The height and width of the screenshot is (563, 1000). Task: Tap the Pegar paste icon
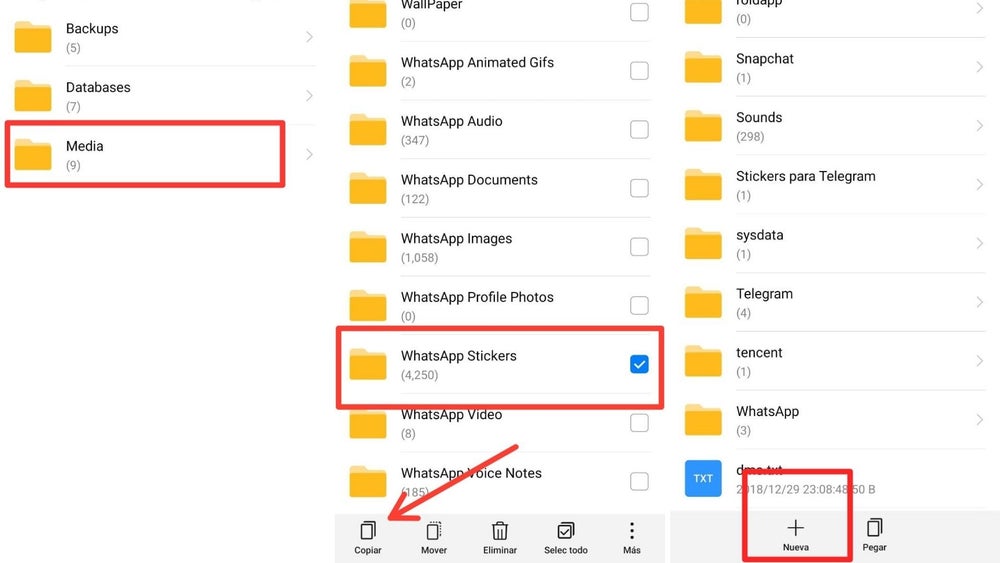coord(875,528)
